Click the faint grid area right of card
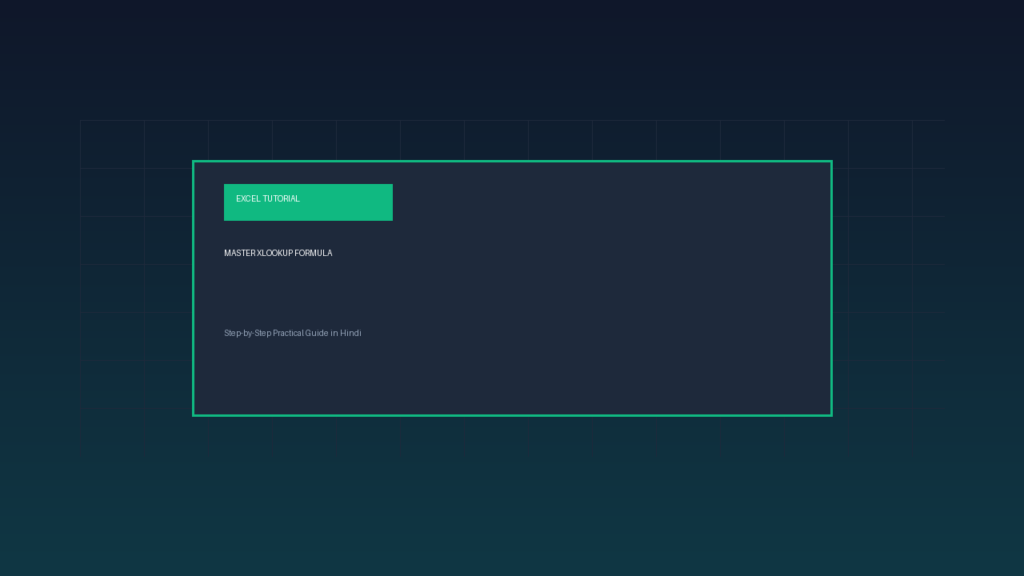 (x=889, y=288)
